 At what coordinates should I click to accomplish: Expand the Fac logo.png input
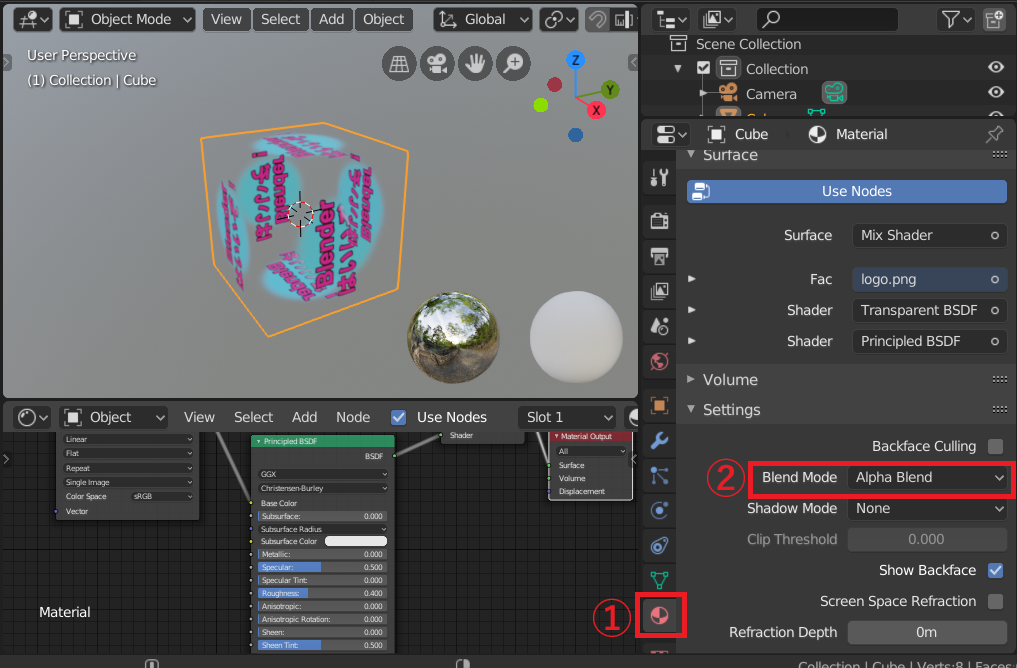[692, 279]
